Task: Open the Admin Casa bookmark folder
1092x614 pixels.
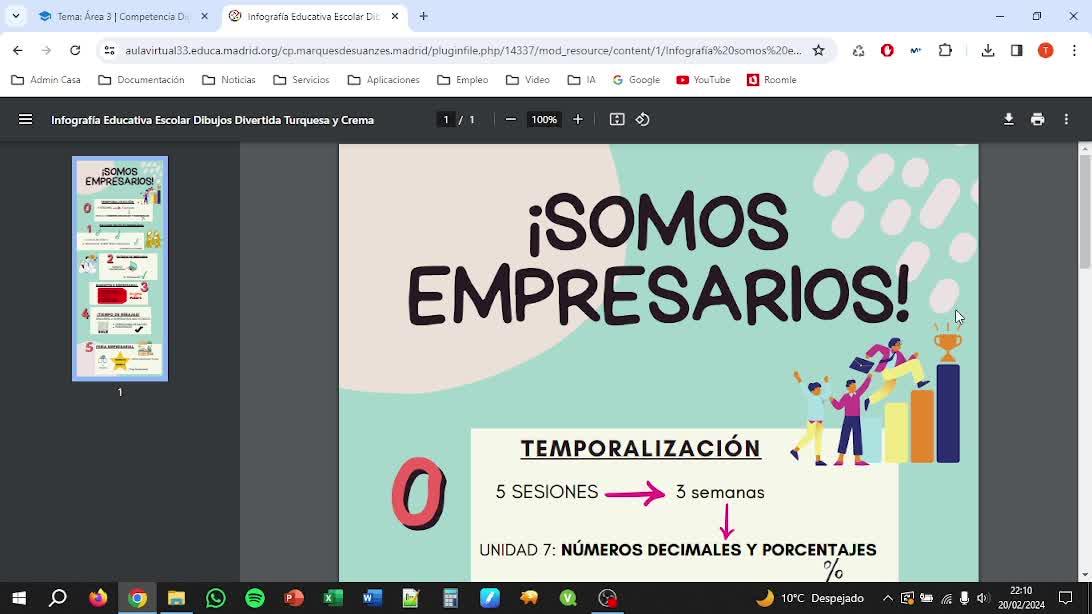Action: (x=46, y=80)
